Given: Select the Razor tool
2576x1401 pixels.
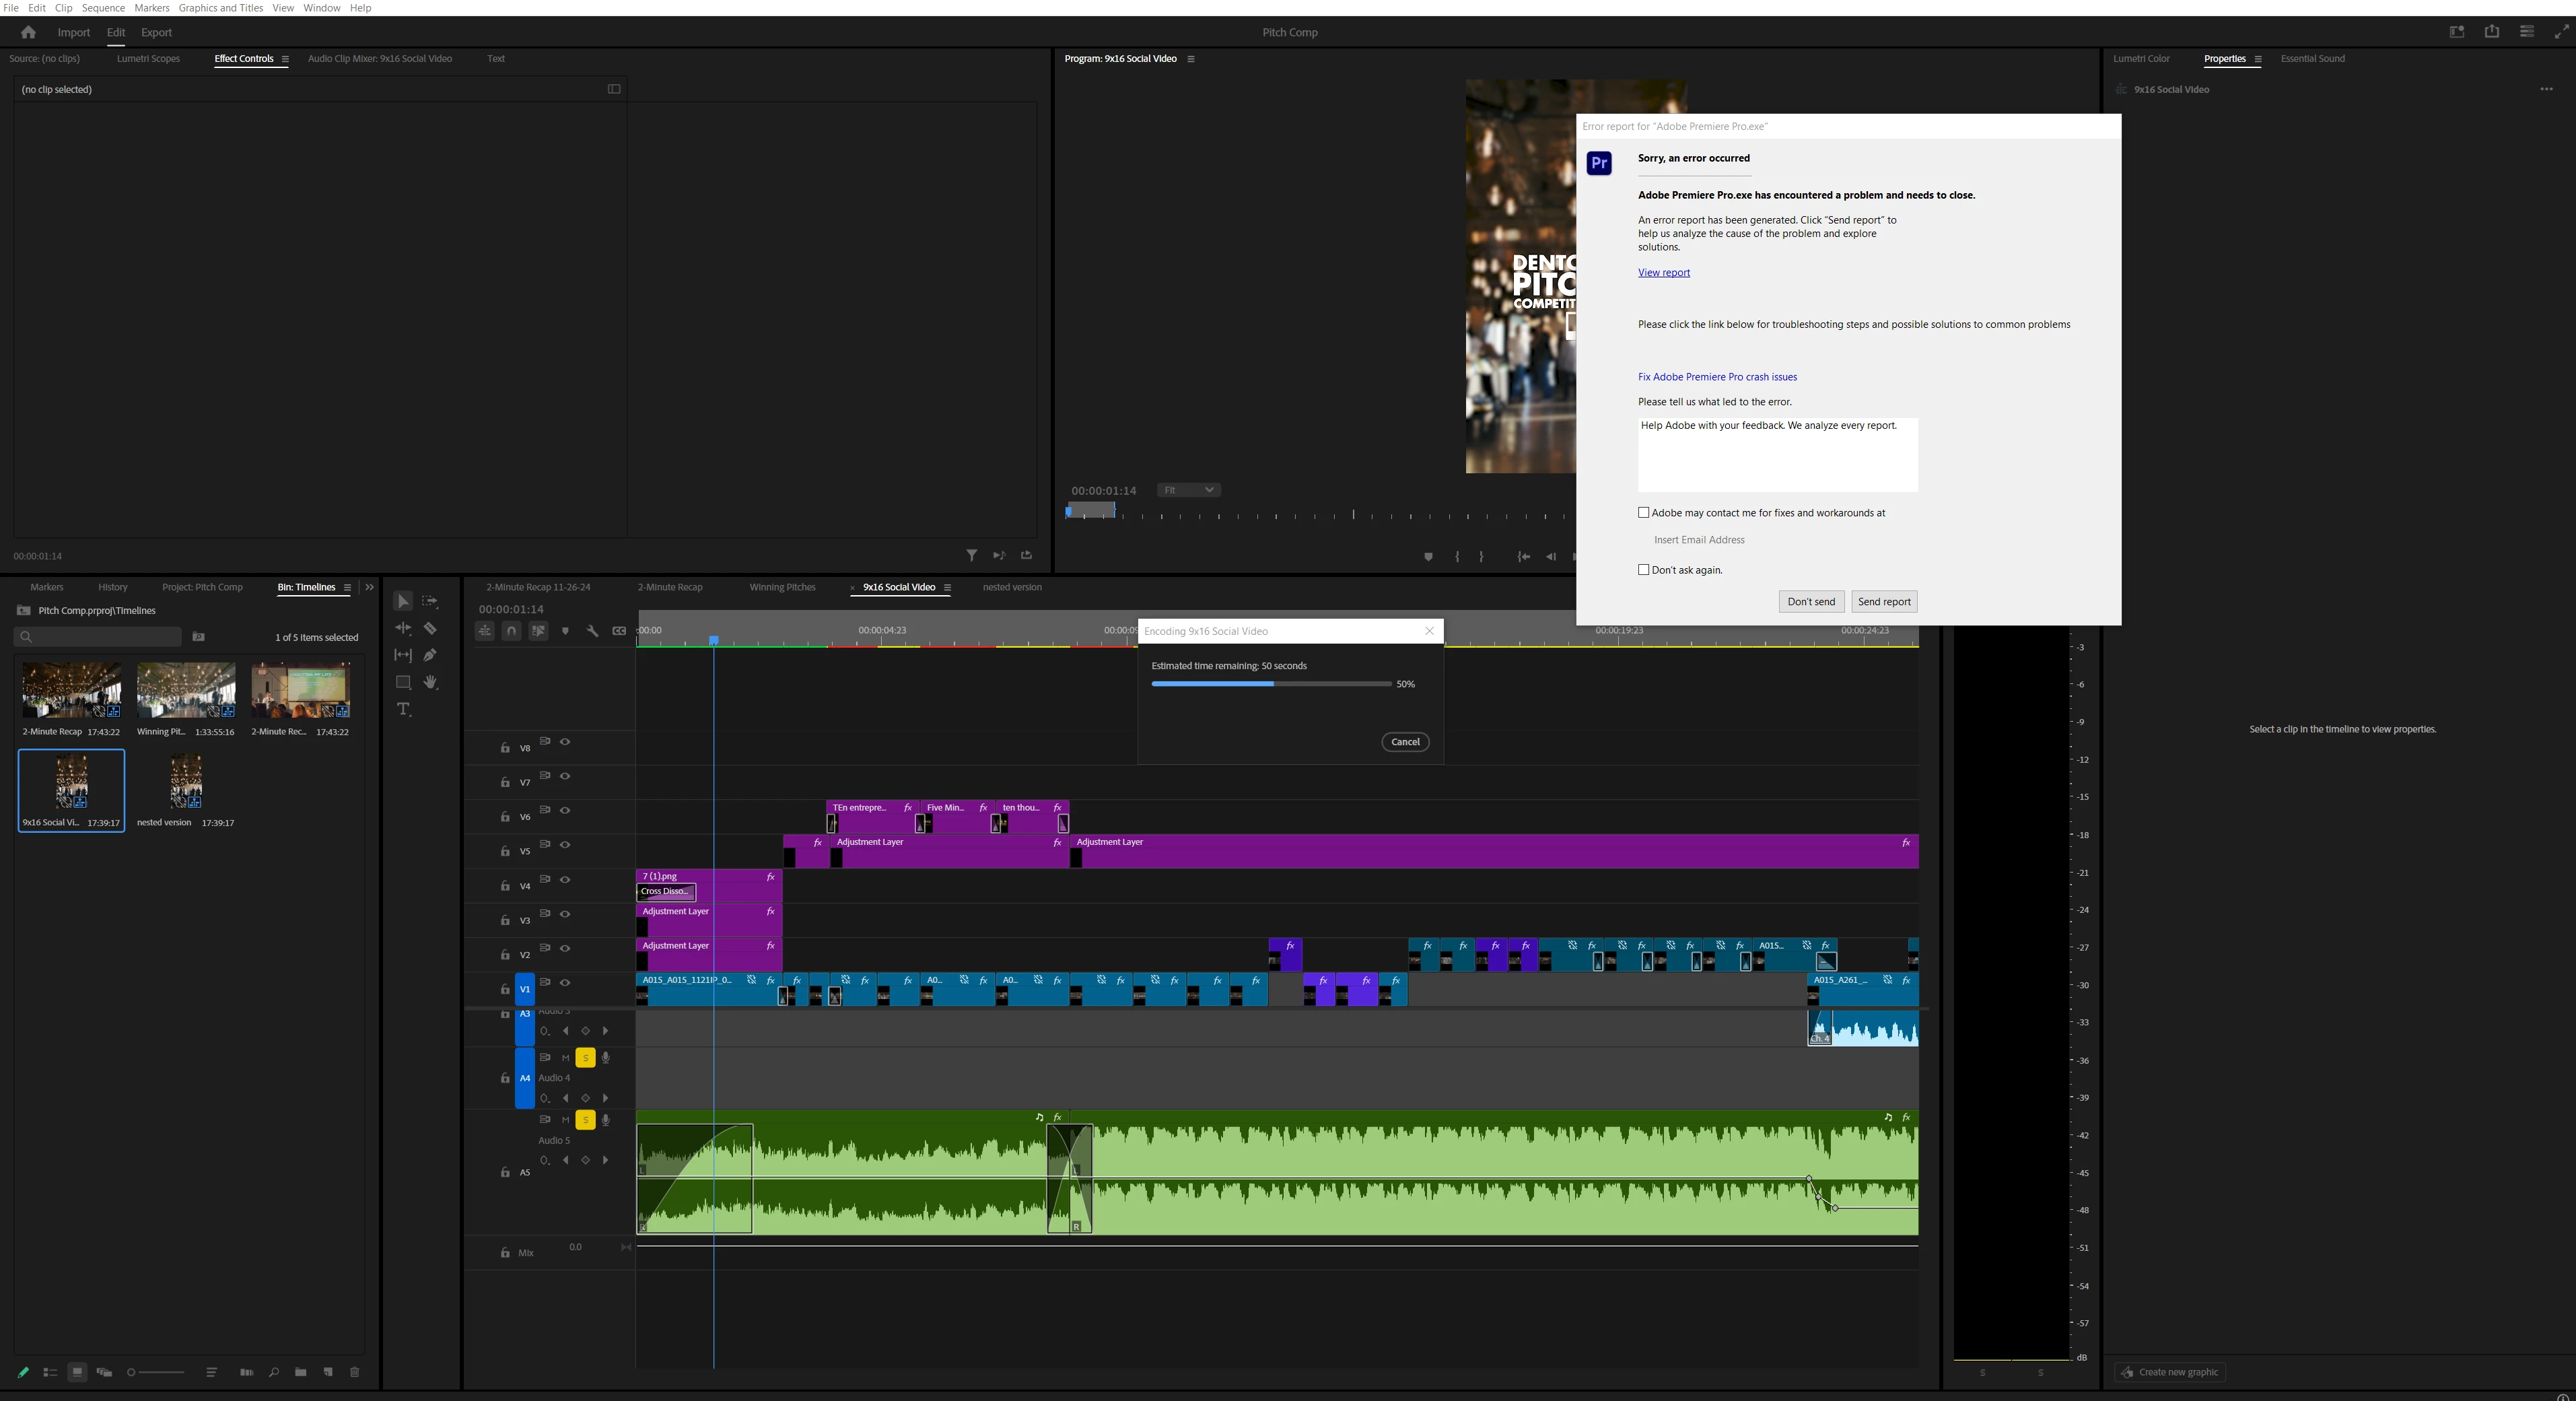Looking at the screenshot, I should point(430,629).
